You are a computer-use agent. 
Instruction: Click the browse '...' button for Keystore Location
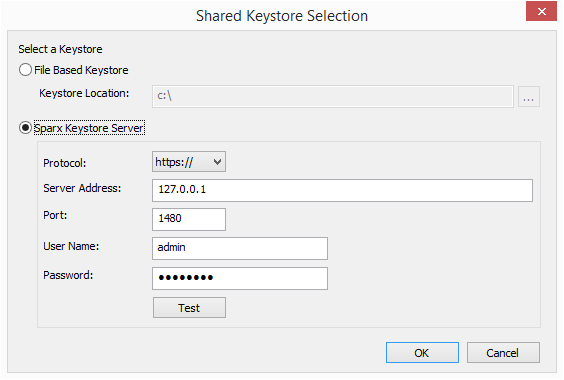pyautogui.click(x=528, y=96)
